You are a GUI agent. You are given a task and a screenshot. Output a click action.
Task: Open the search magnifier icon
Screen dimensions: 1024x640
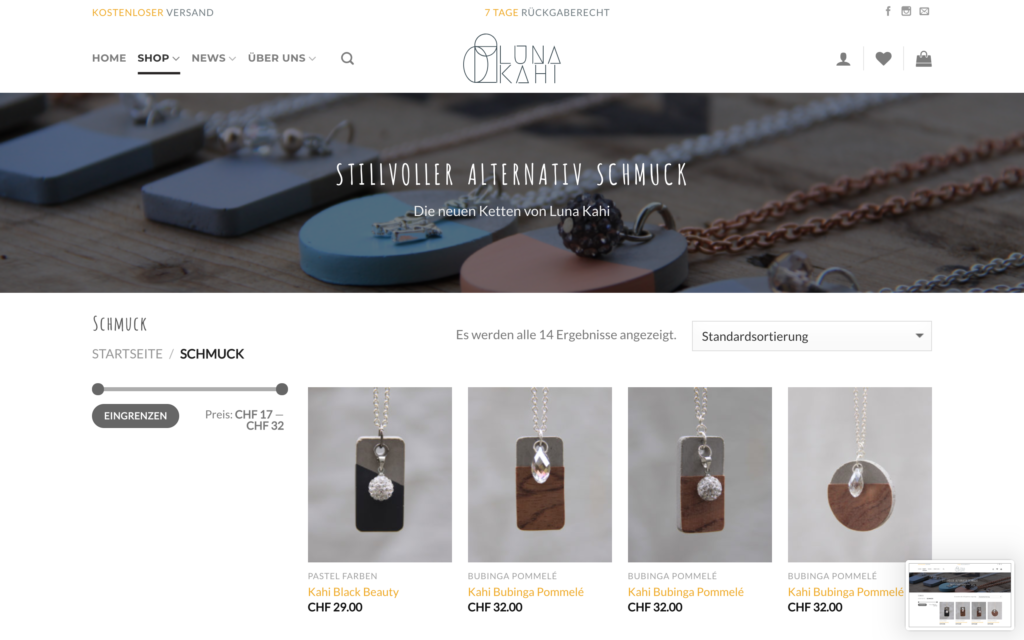[347, 59]
